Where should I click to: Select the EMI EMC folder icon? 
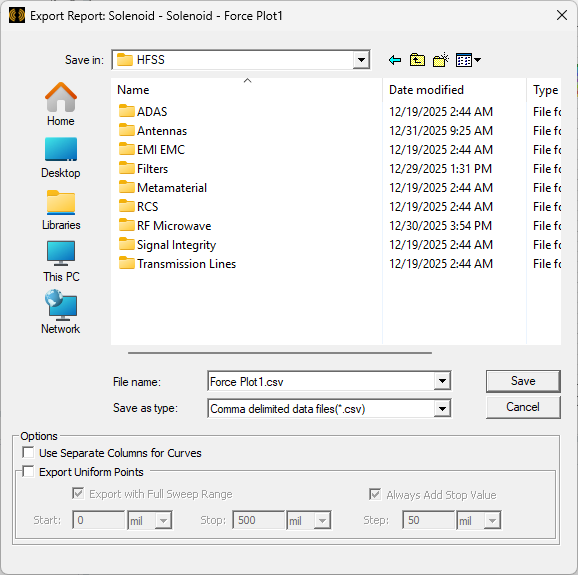126,149
